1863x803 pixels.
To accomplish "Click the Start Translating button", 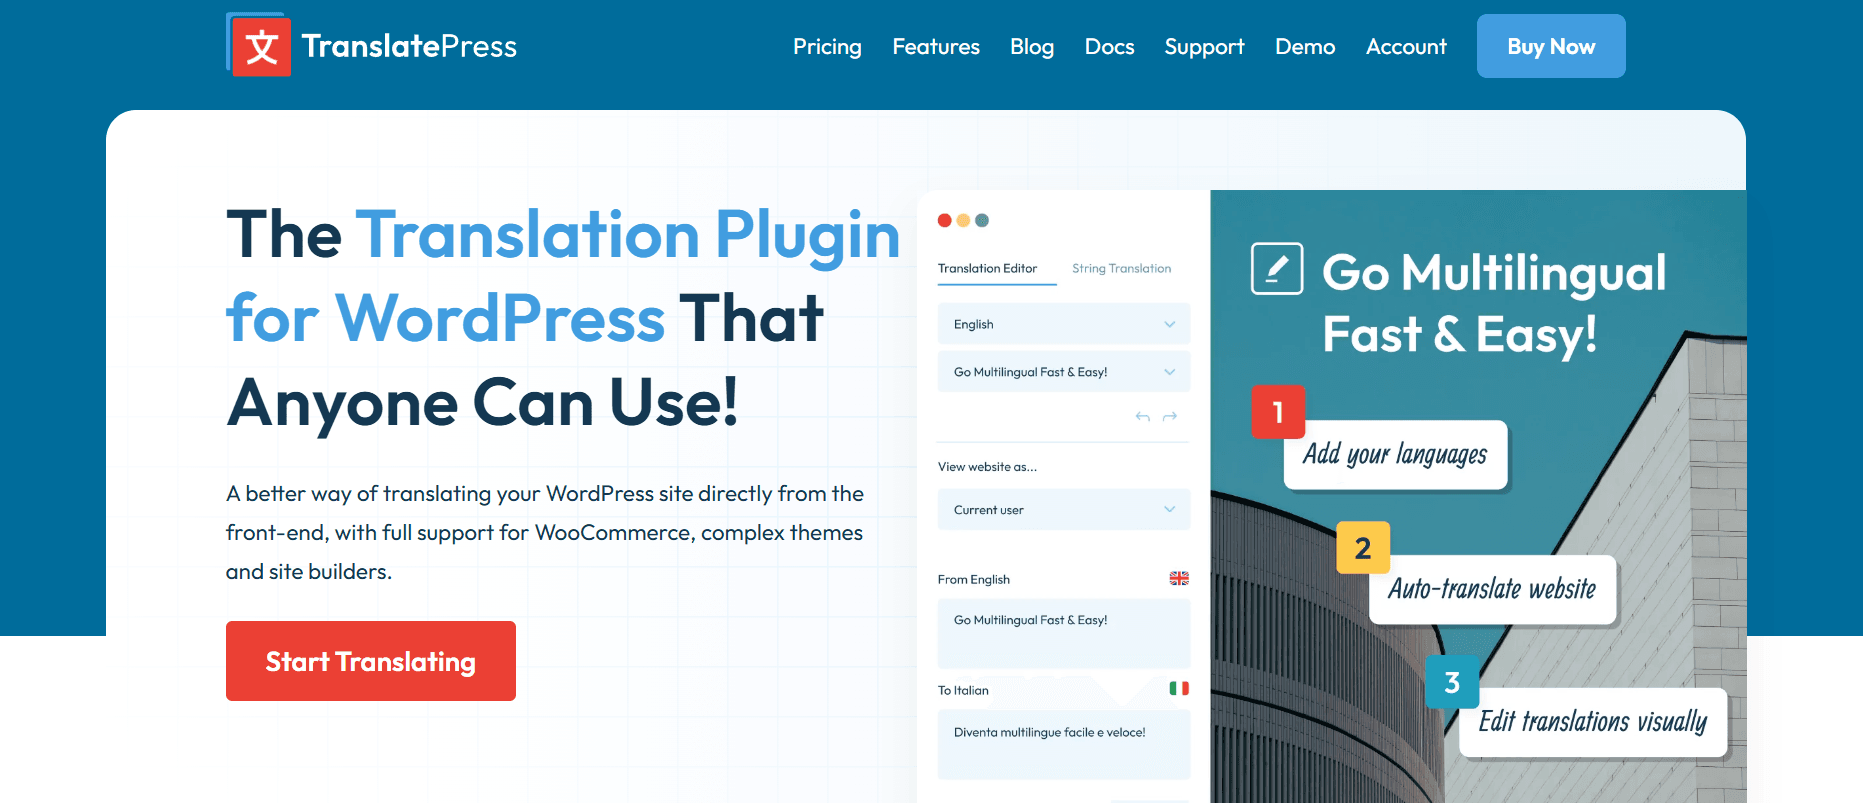I will (x=371, y=661).
